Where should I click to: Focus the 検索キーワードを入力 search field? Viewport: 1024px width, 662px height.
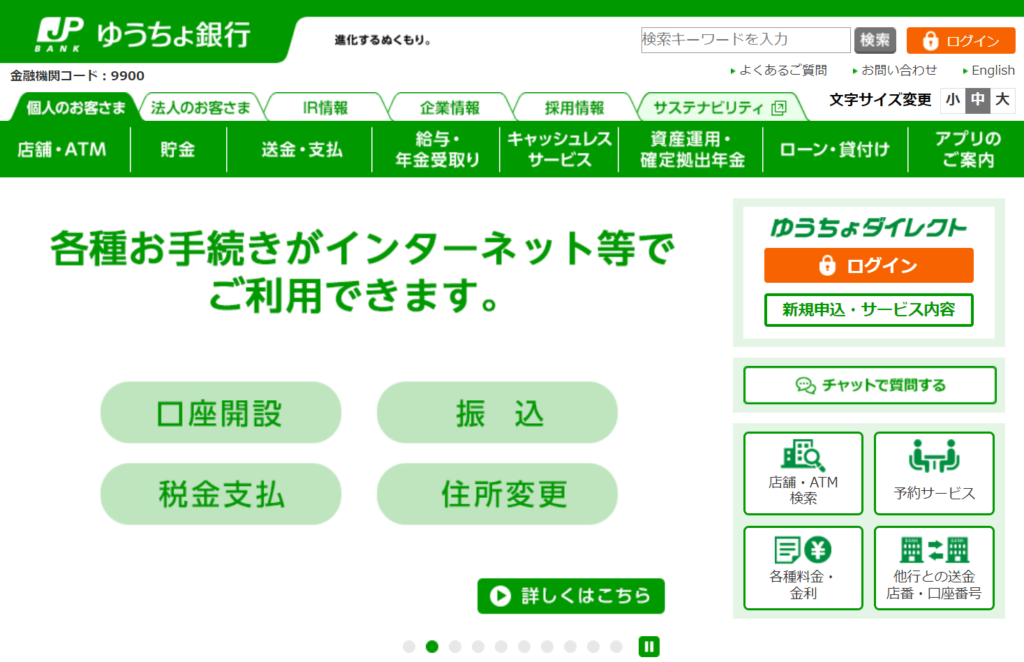pos(745,40)
